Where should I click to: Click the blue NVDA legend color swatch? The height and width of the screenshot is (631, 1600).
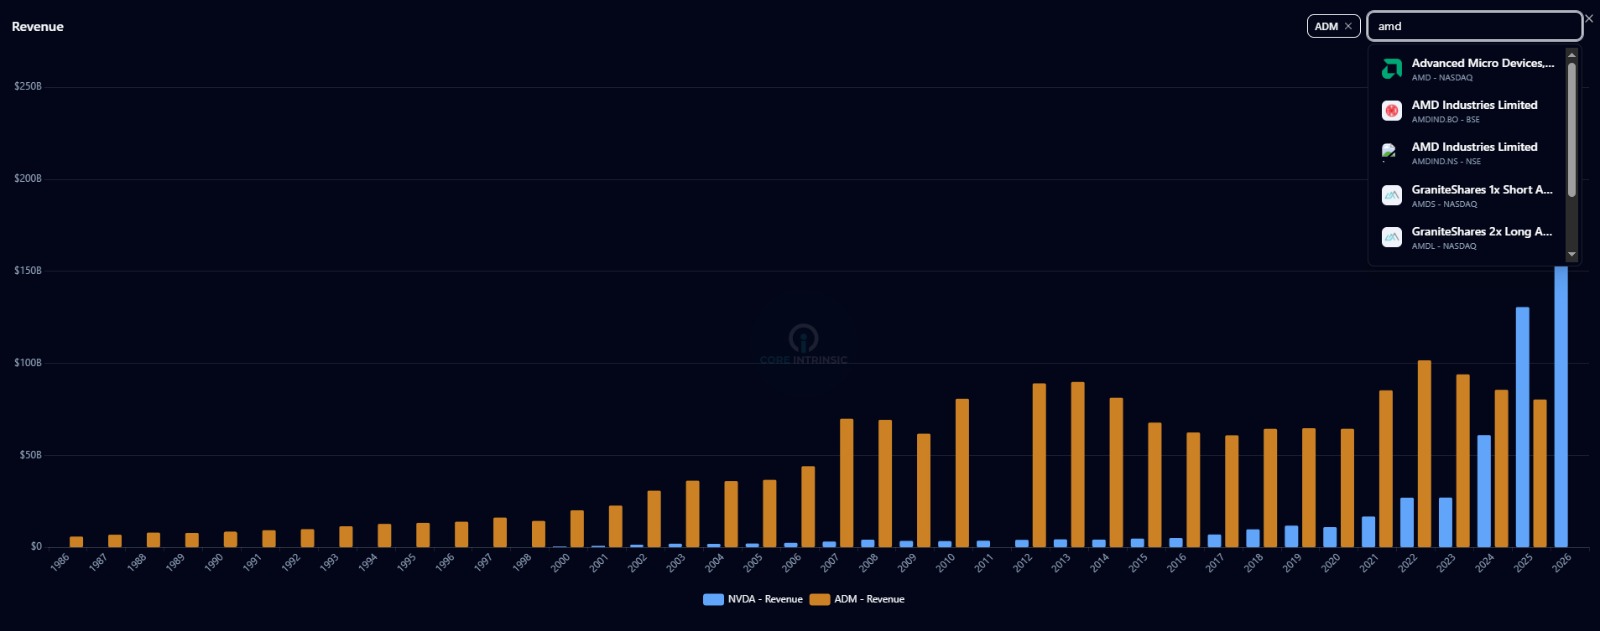click(713, 599)
